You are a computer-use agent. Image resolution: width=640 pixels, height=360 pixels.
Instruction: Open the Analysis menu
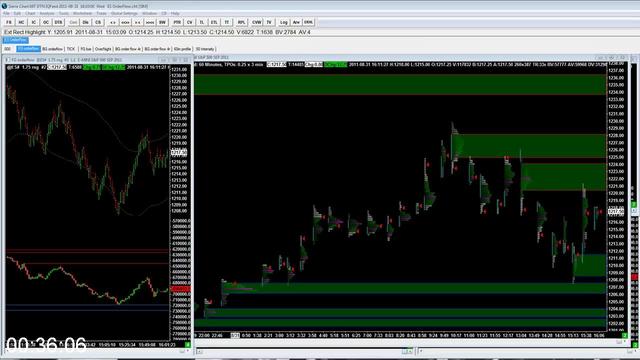[x=47, y=13]
